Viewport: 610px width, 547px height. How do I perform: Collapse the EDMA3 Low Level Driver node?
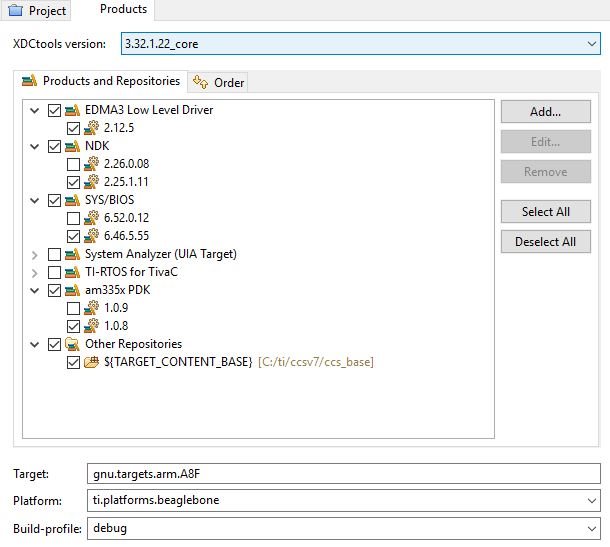click(x=35, y=111)
